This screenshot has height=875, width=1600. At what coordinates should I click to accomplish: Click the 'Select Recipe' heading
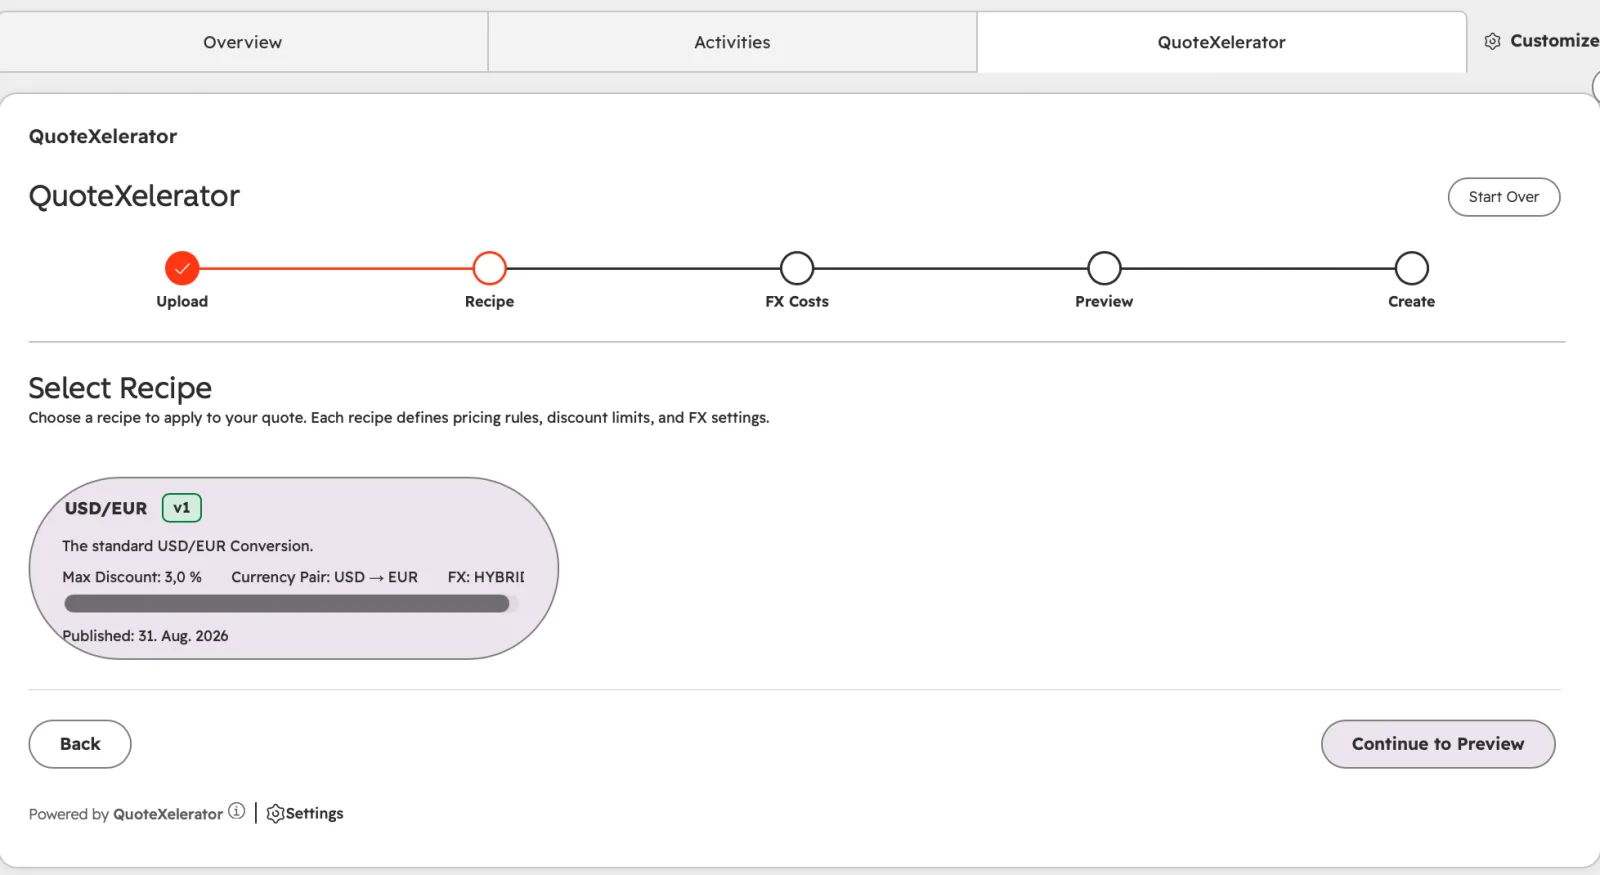(120, 388)
